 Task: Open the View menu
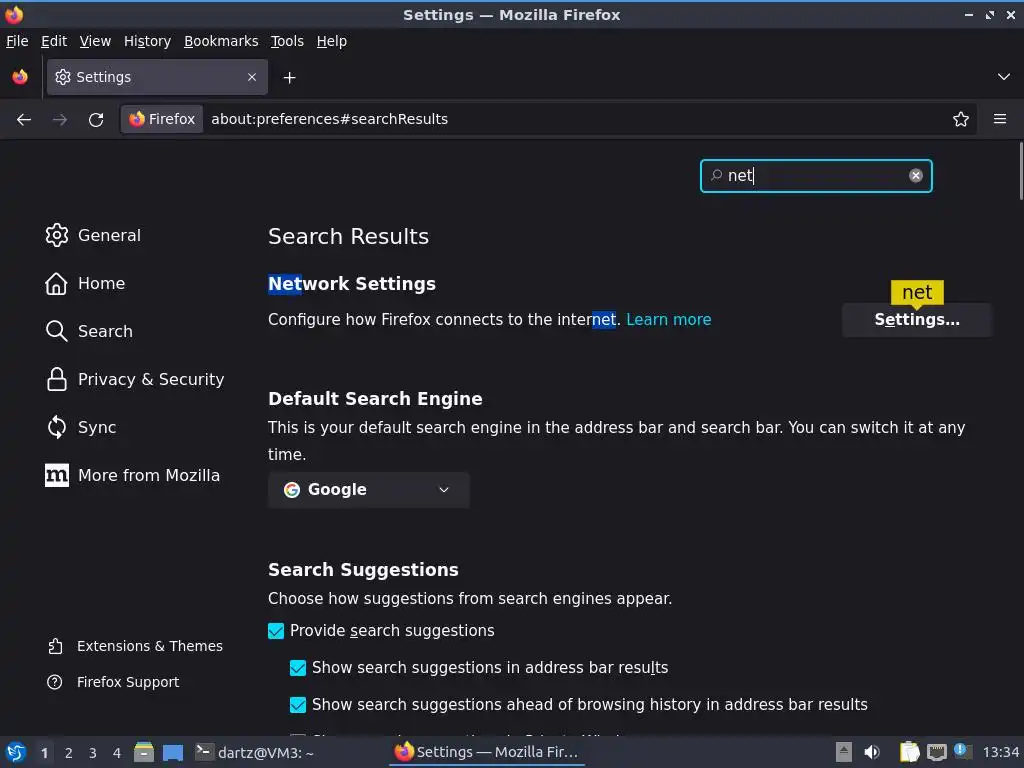coord(95,41)
